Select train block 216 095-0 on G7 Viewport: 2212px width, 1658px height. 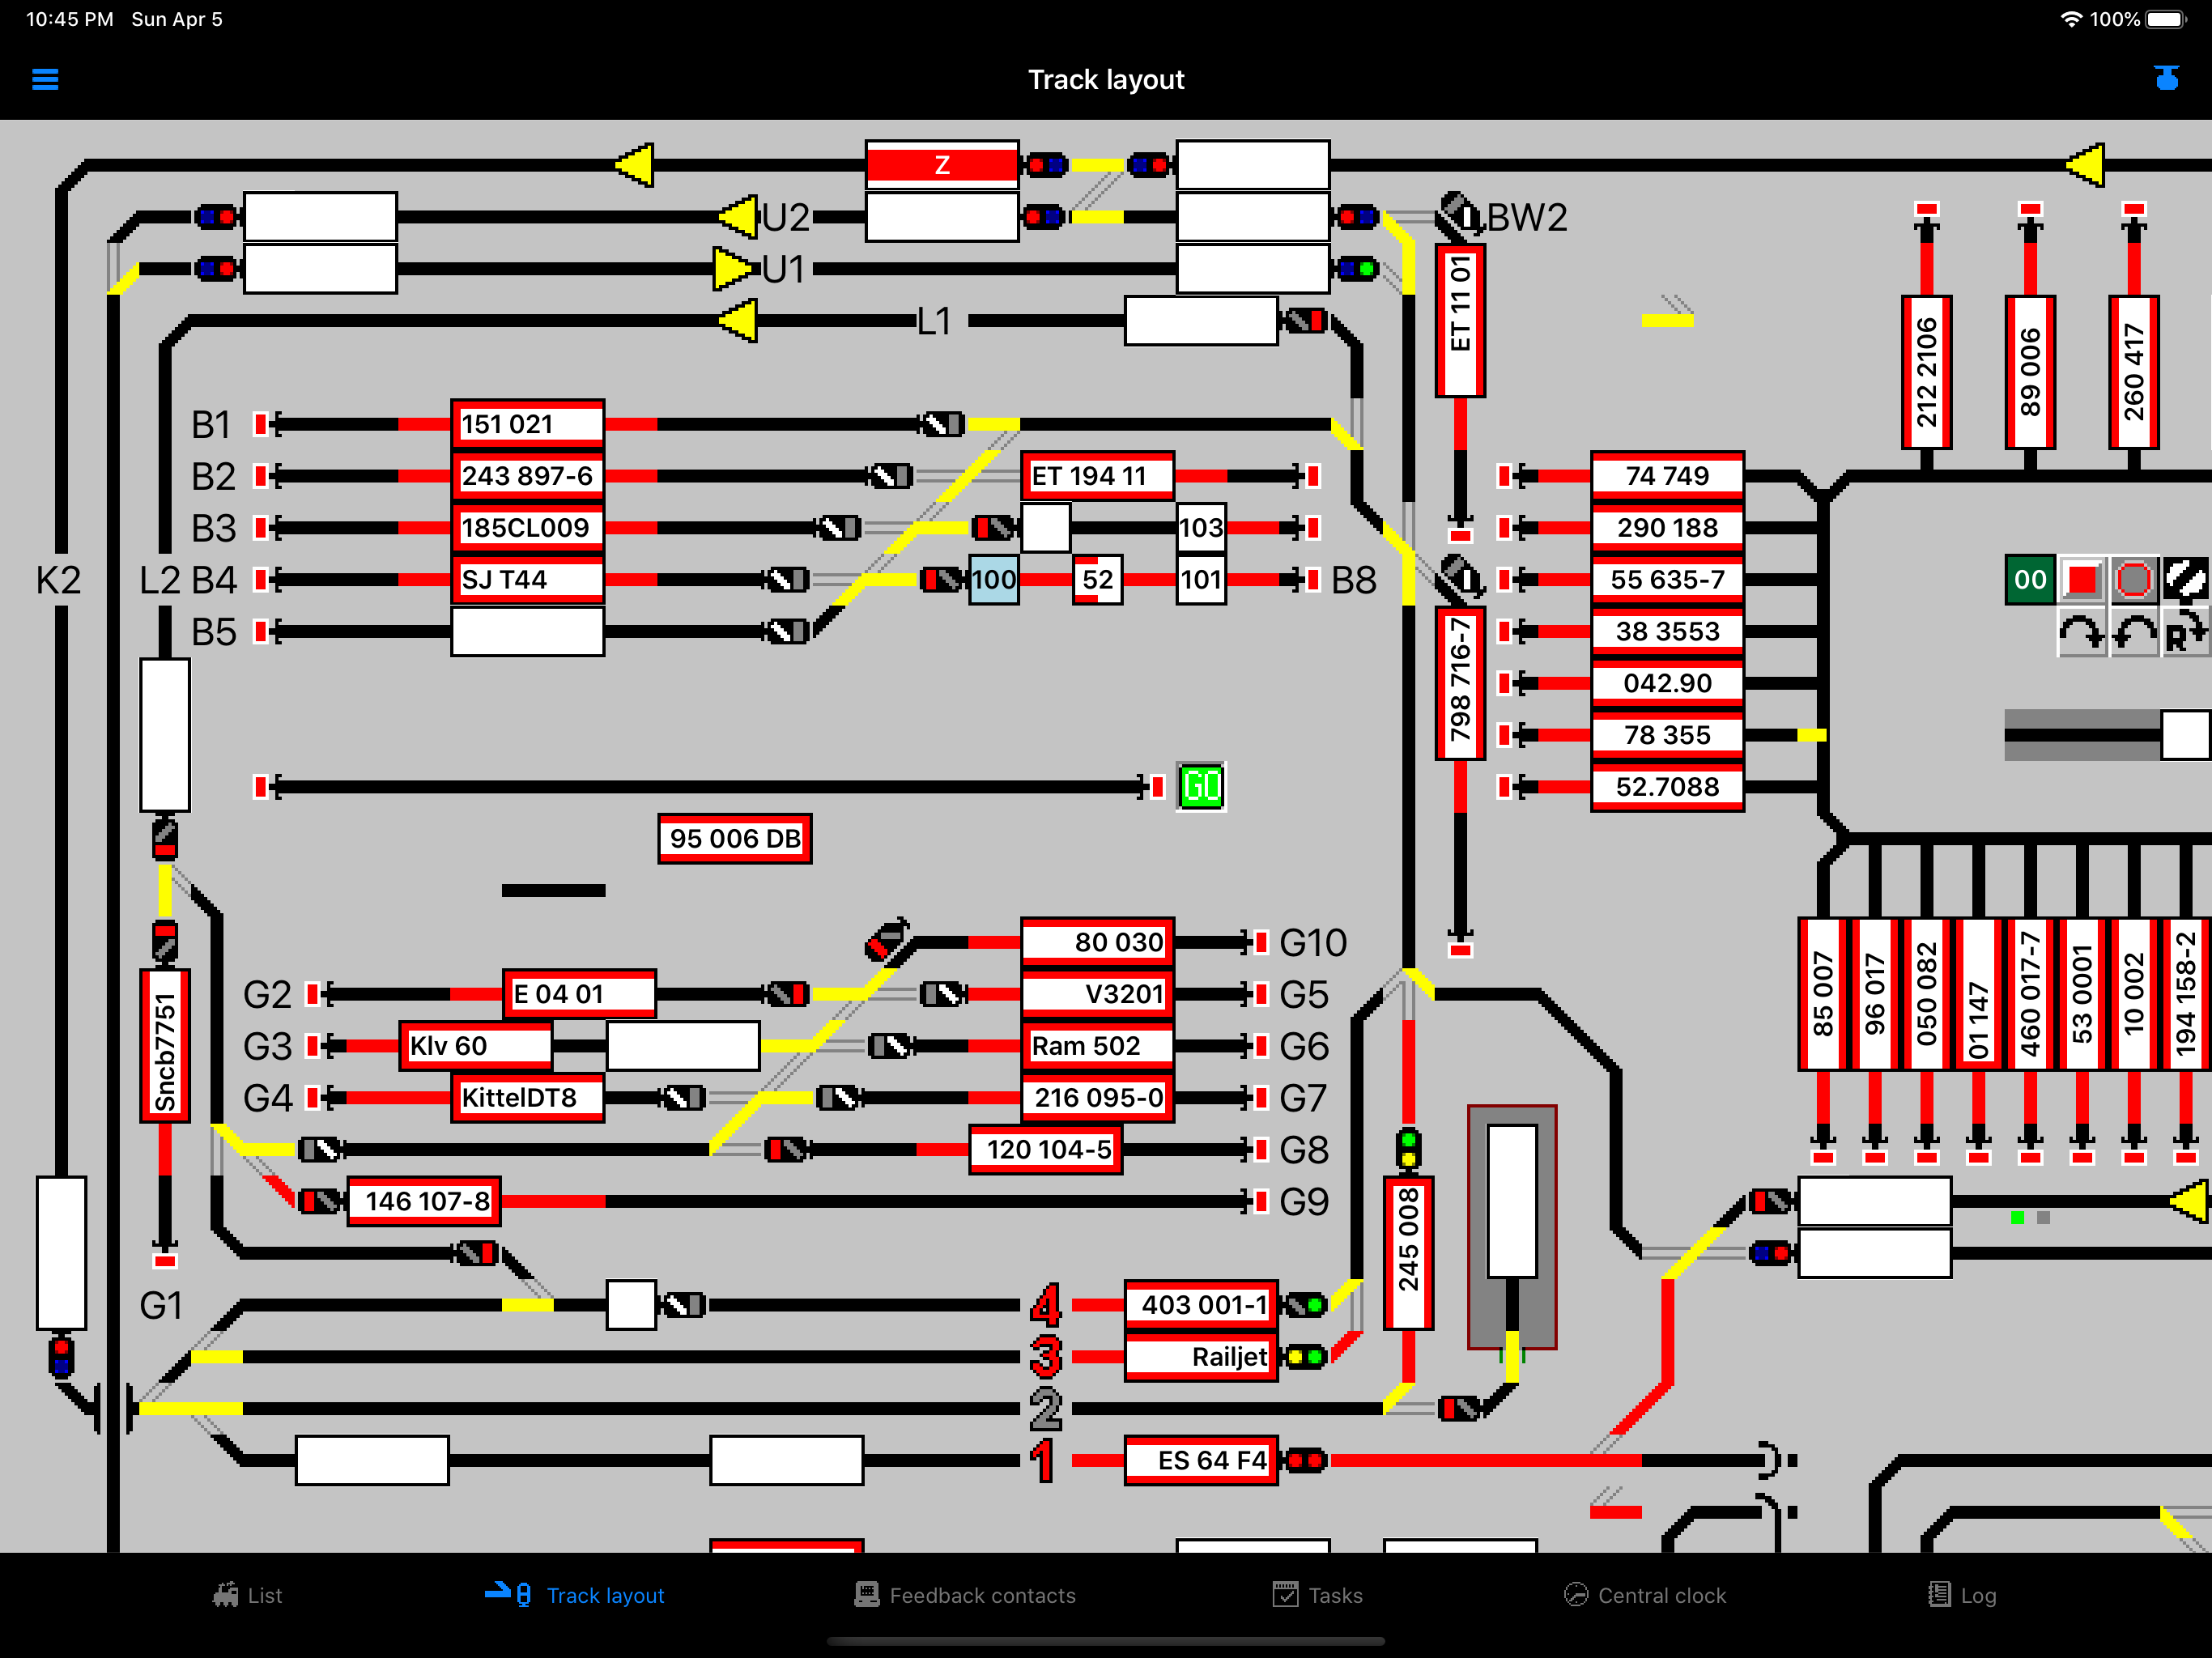1097,1098
